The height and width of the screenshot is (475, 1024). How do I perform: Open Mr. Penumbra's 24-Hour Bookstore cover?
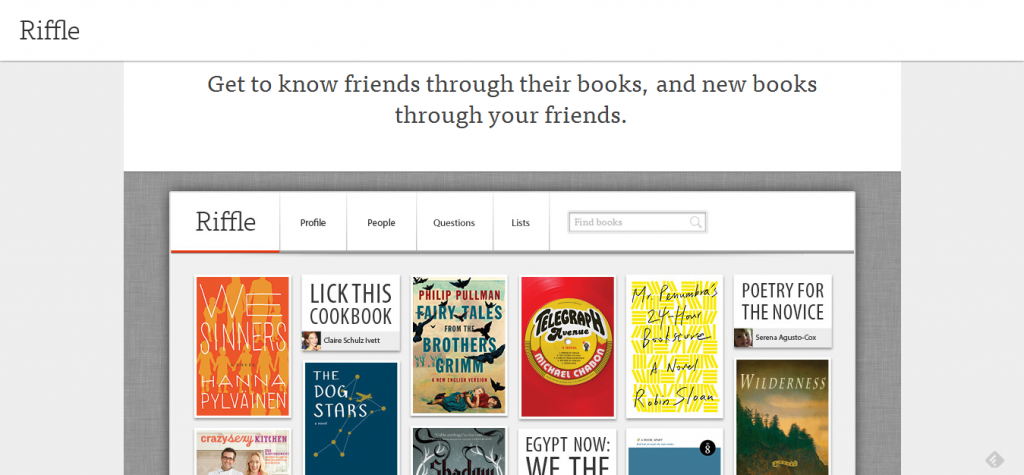[675, 346]
